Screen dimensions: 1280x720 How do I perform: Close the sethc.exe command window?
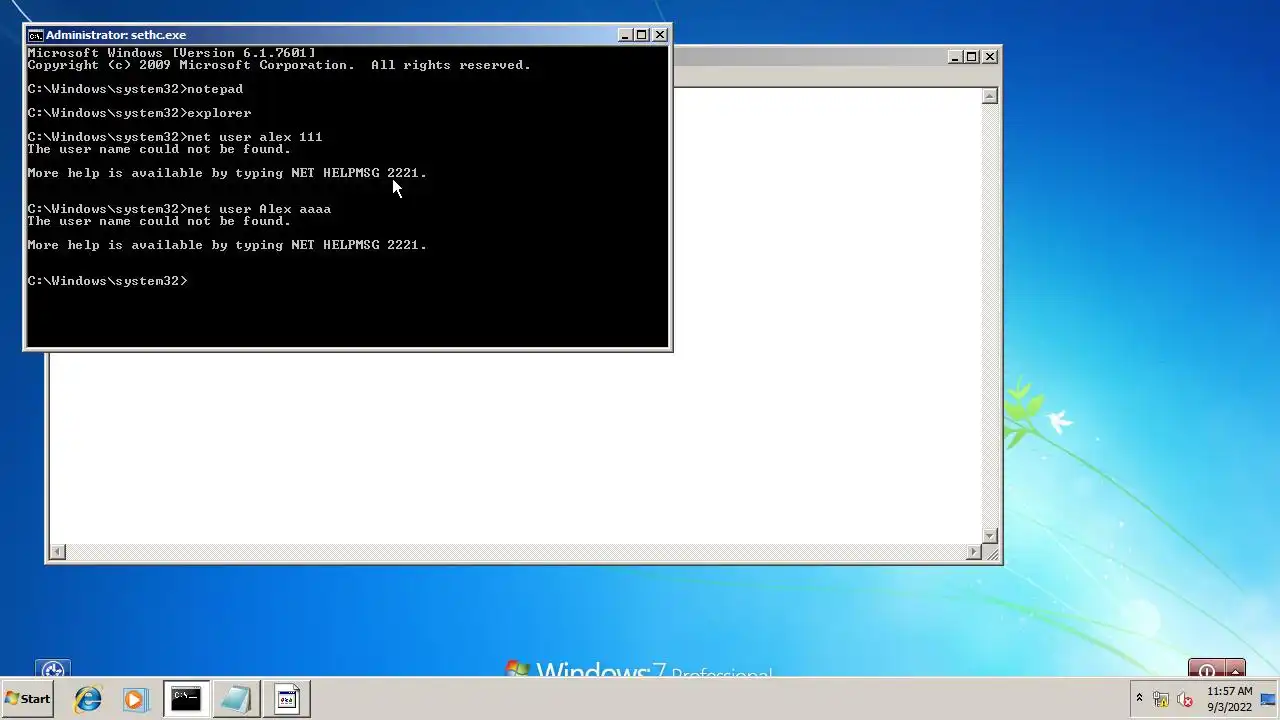tap(660, 35)
